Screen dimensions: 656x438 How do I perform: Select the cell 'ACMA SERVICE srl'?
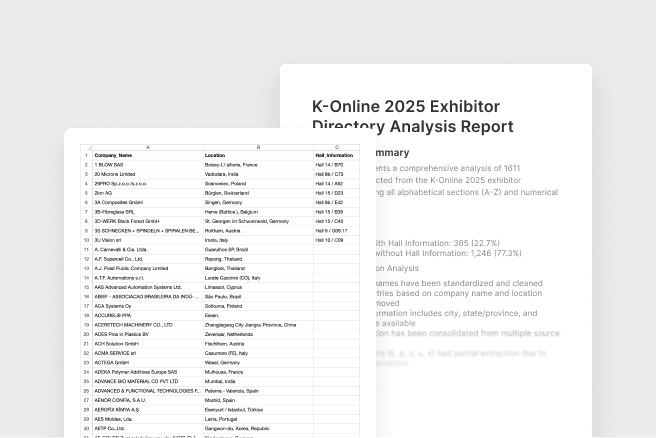[x=148, y=353]
